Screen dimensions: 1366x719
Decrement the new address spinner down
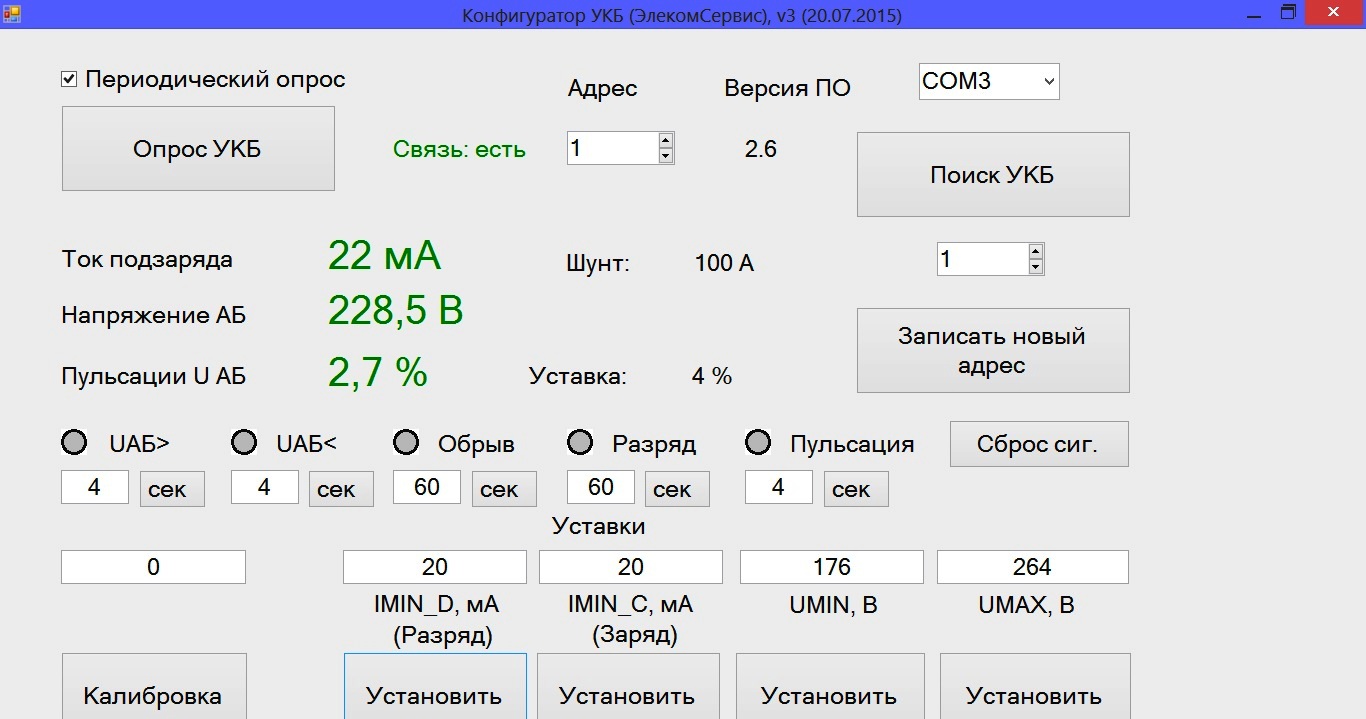[1036, 267]
